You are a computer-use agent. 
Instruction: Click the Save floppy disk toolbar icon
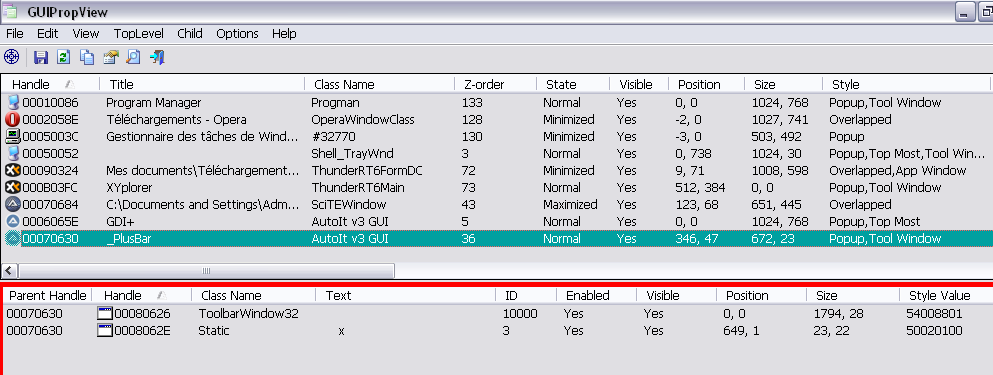tap(41, 58)
